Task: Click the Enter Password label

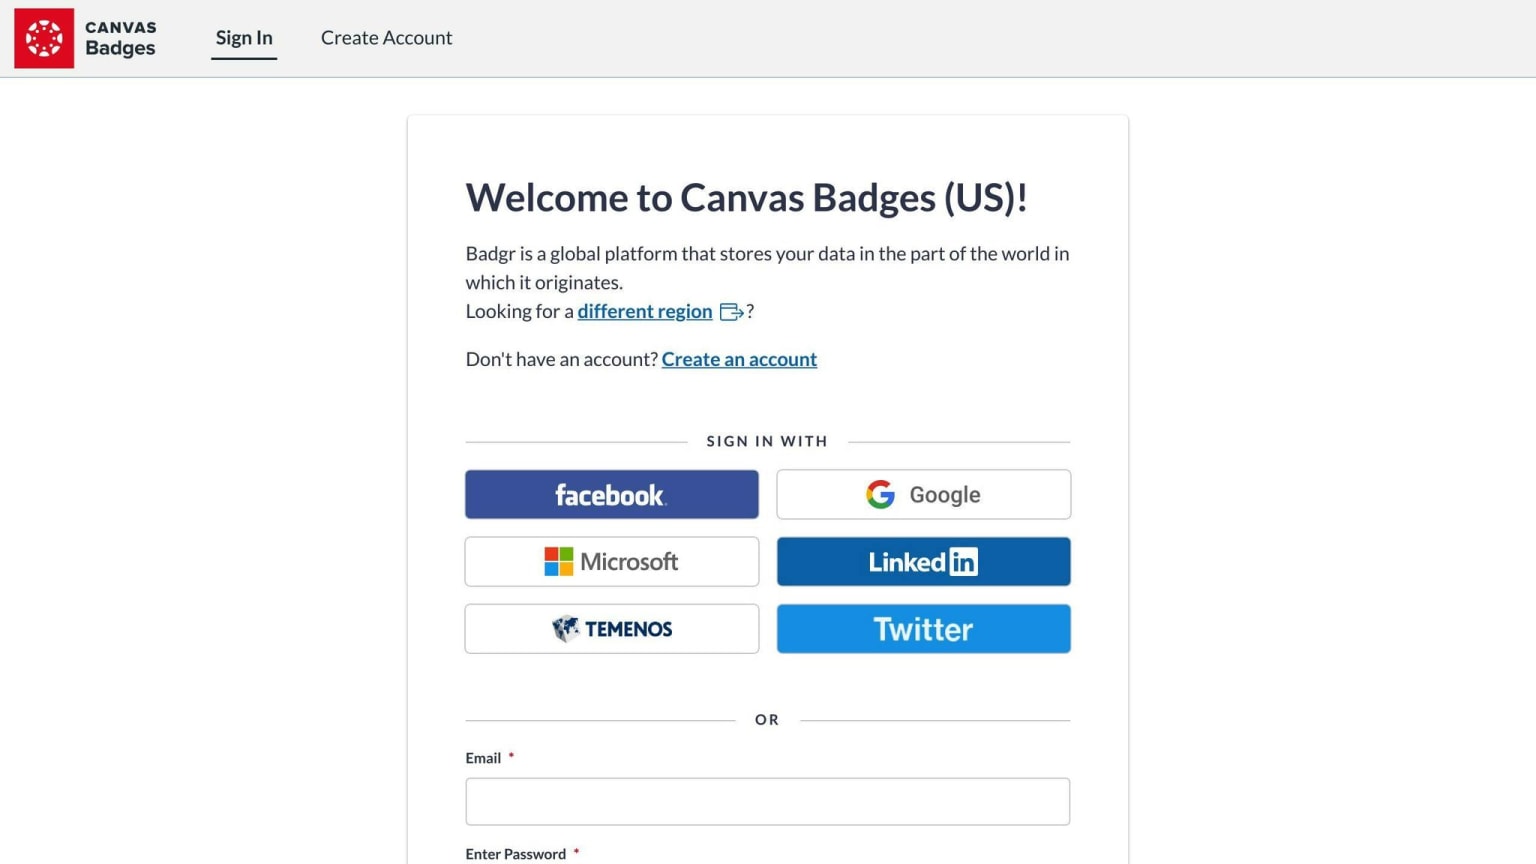Action: point(515,854)
